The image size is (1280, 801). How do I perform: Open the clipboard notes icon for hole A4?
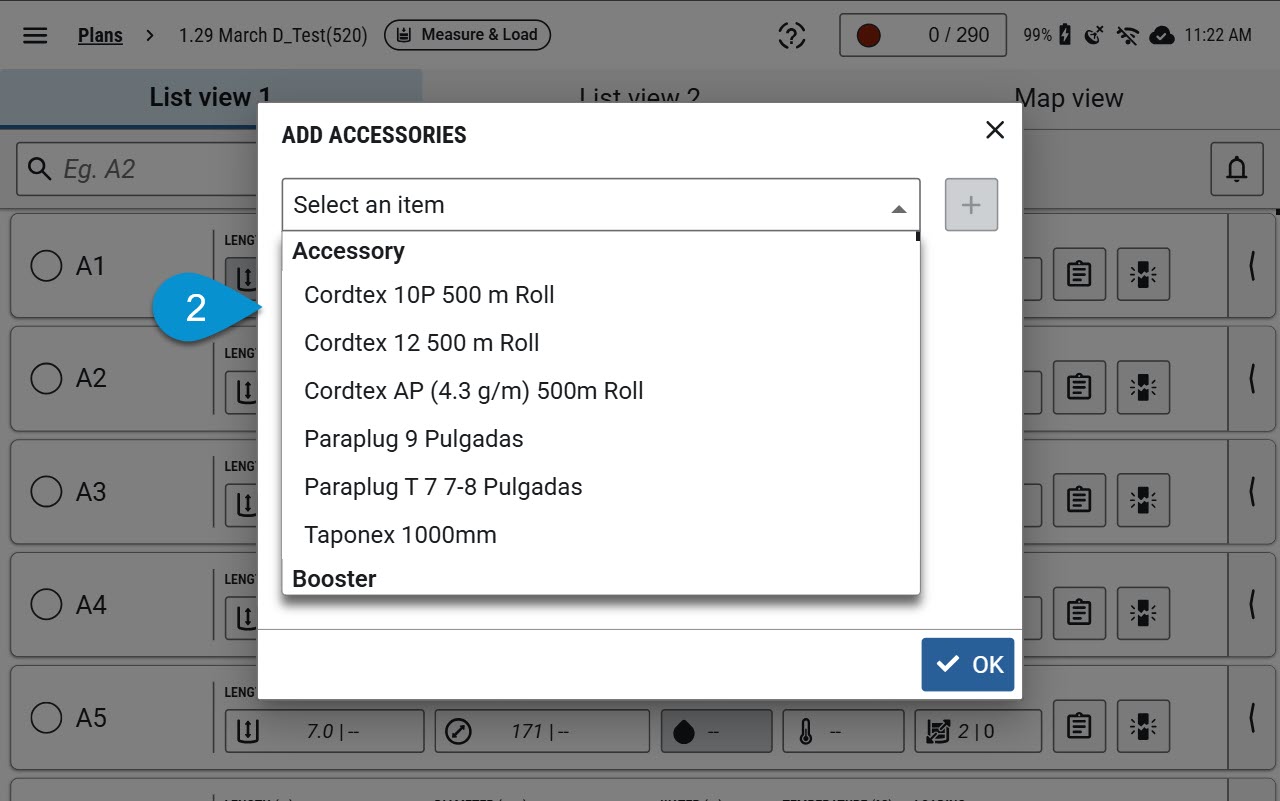1079,612
